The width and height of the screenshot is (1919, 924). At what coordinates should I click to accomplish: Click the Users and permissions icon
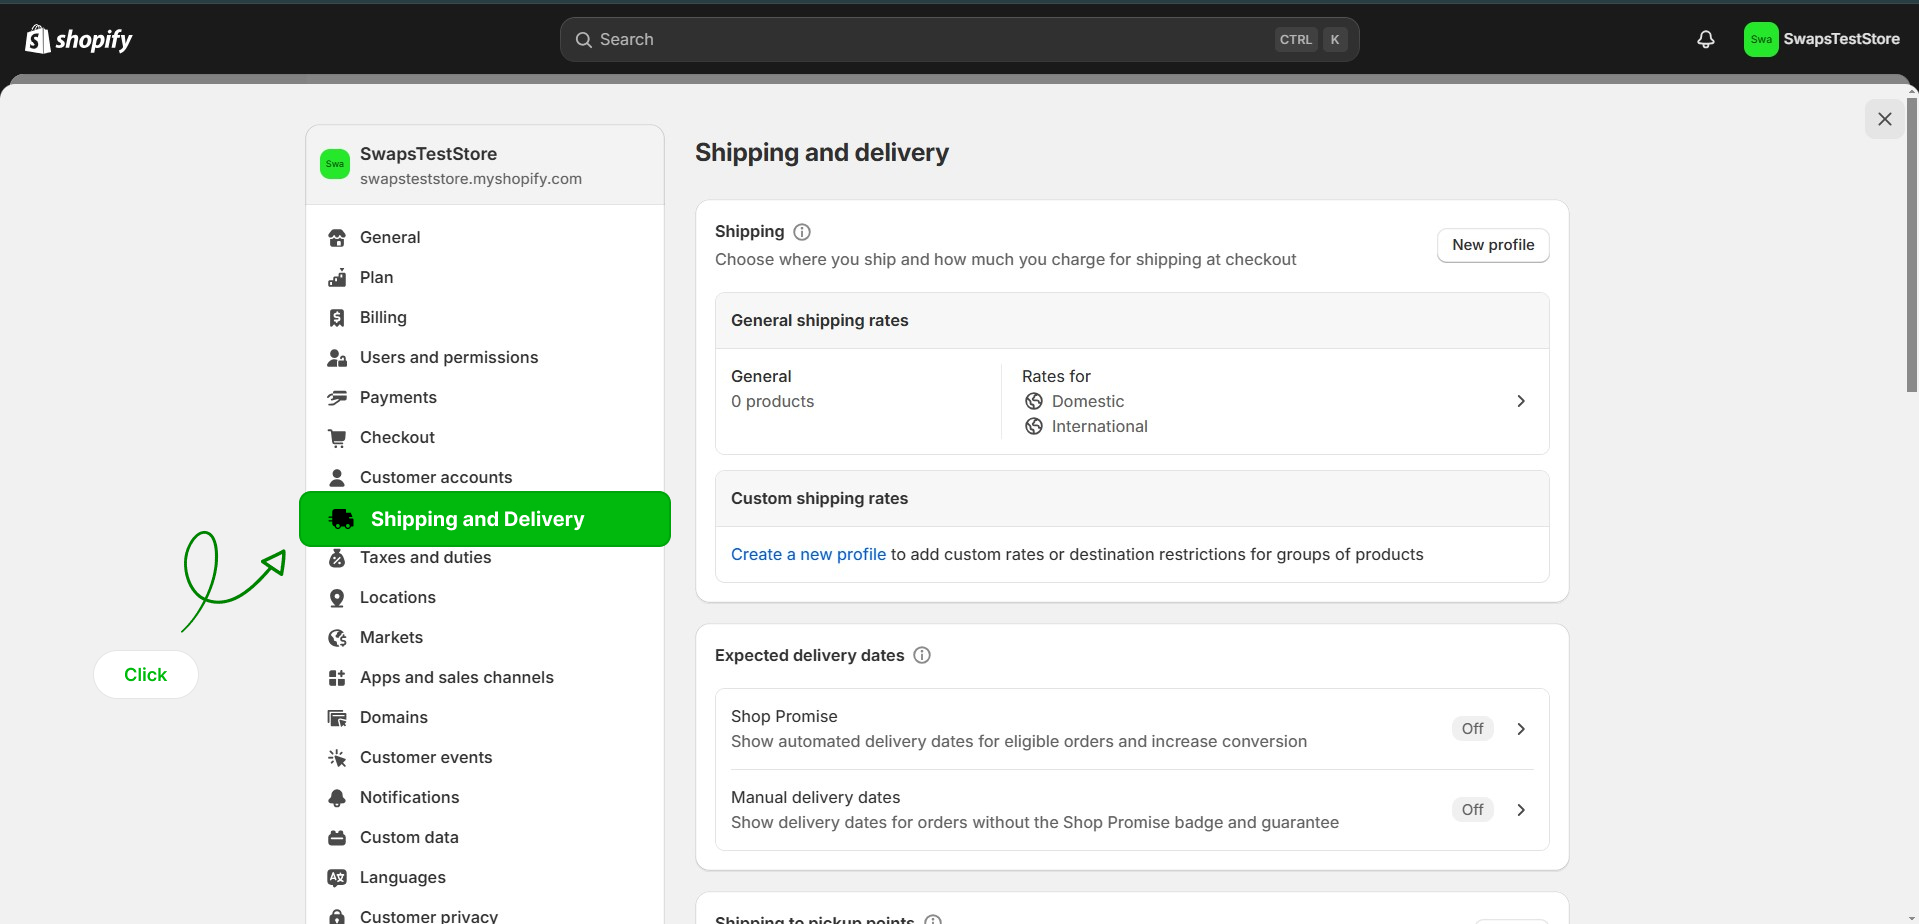point(337,358)
